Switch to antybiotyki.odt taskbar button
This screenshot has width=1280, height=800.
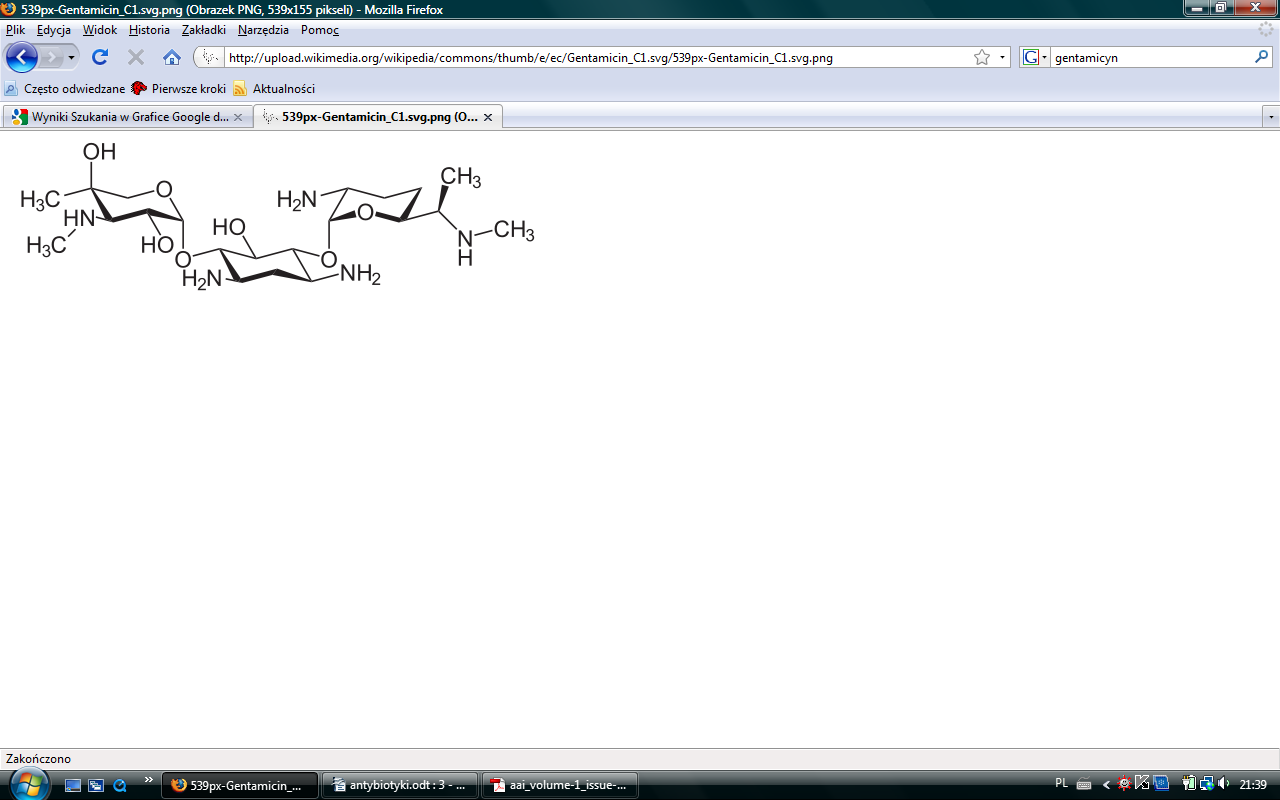(401, 785)
